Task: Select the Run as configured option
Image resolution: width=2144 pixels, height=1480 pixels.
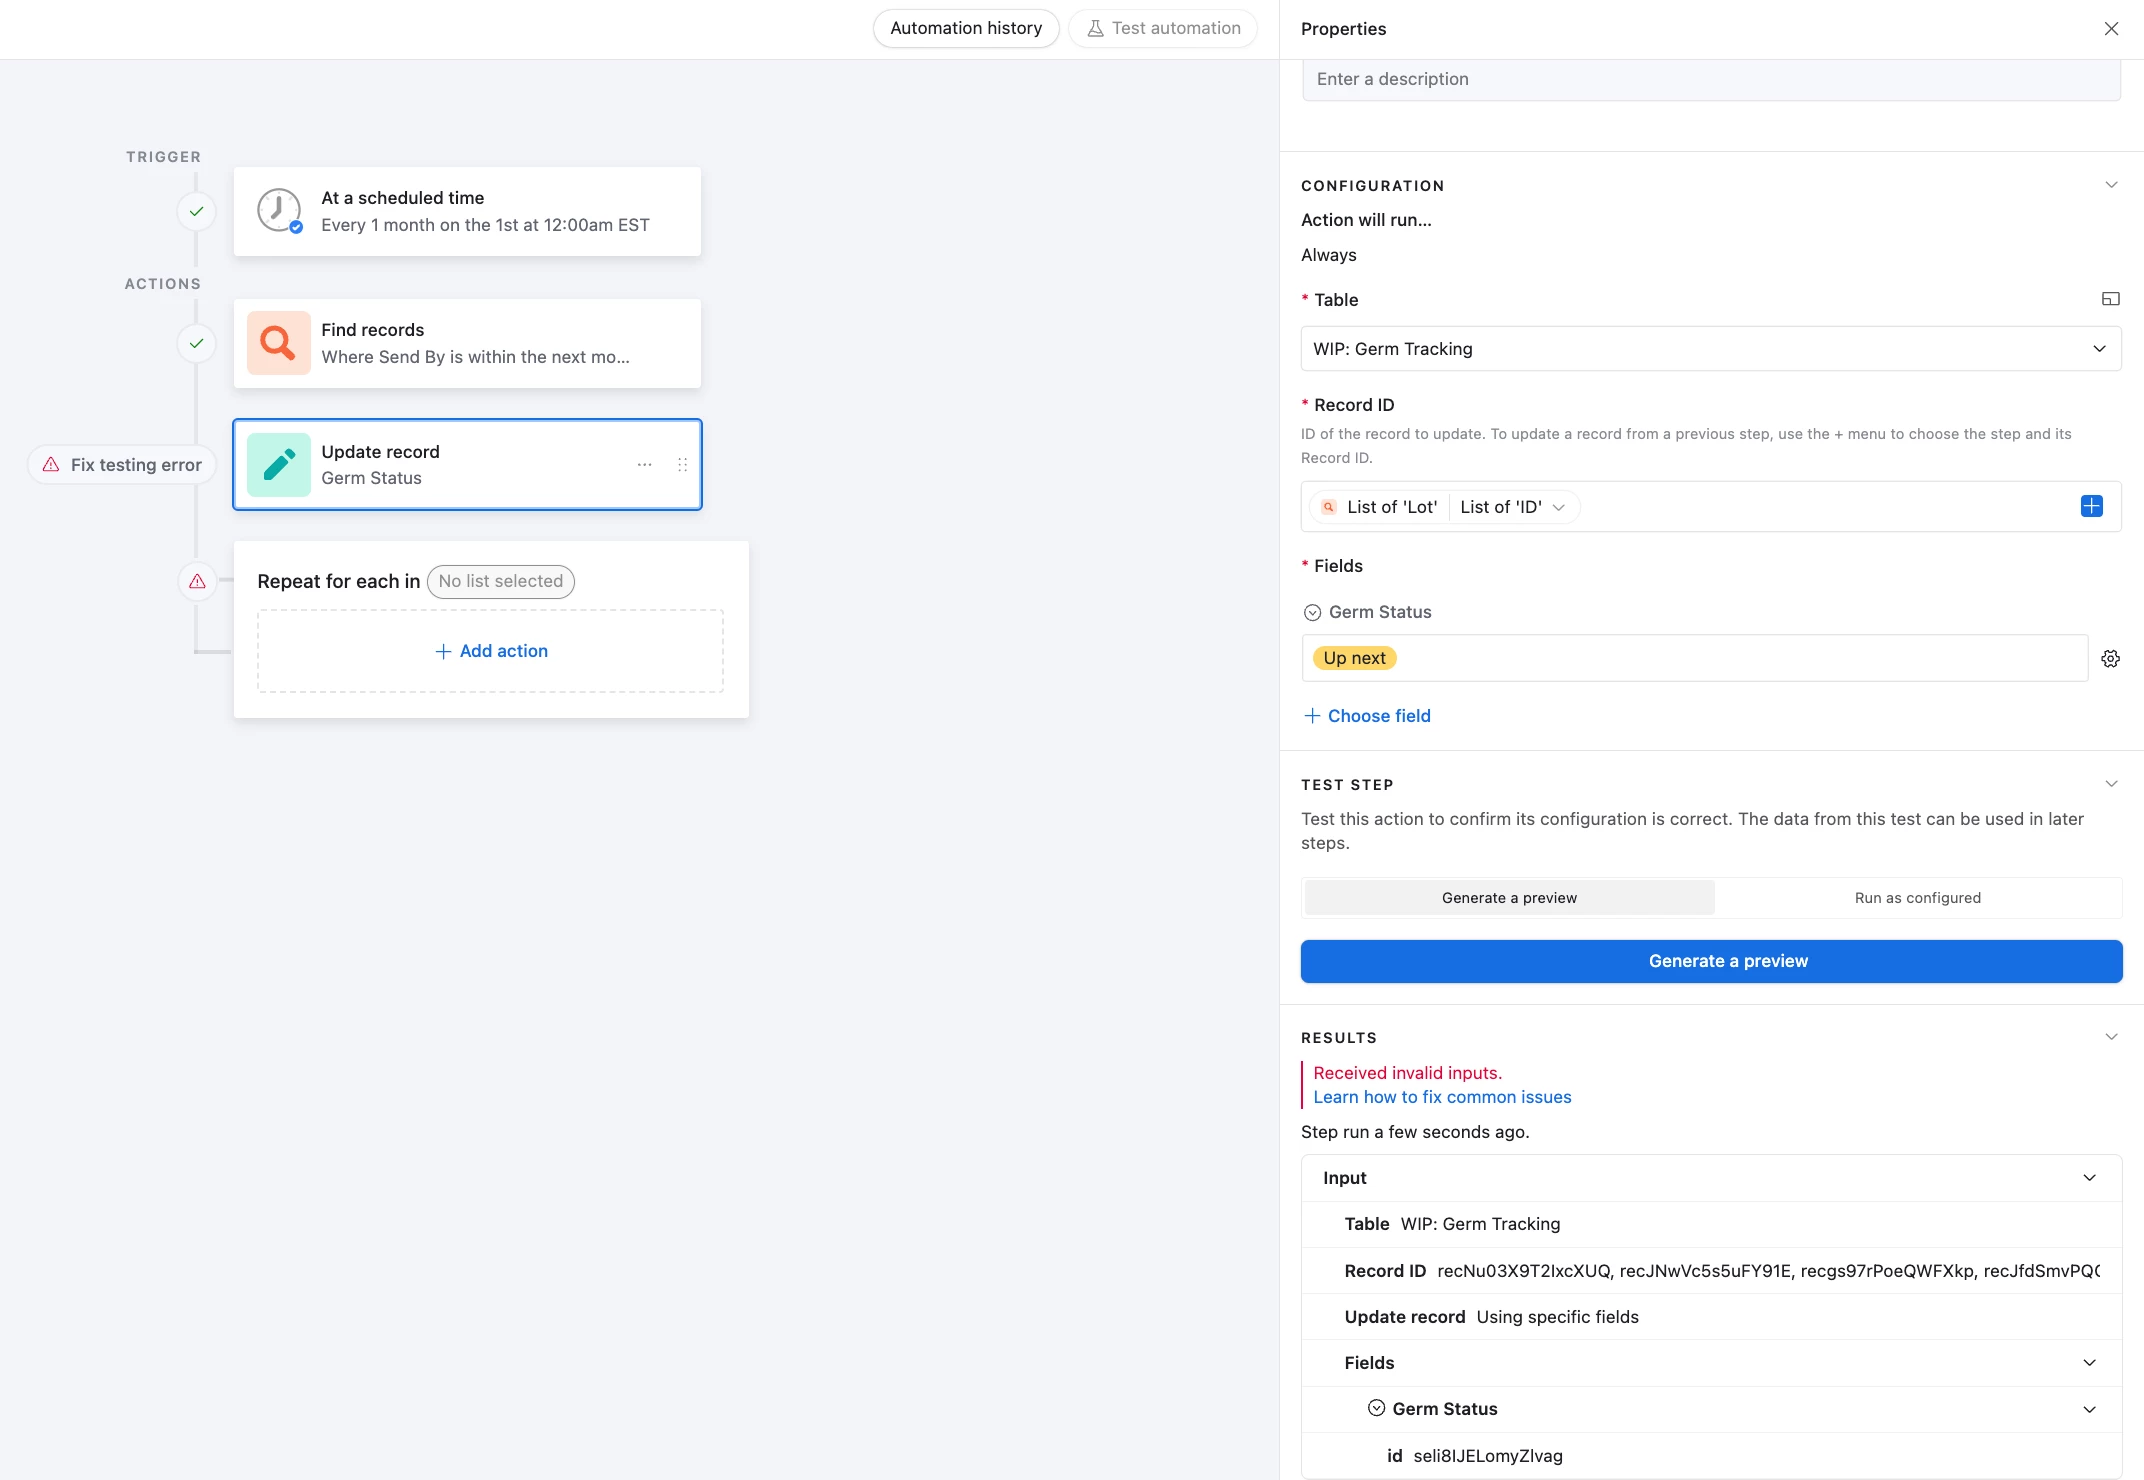Action: point(1917,898)
